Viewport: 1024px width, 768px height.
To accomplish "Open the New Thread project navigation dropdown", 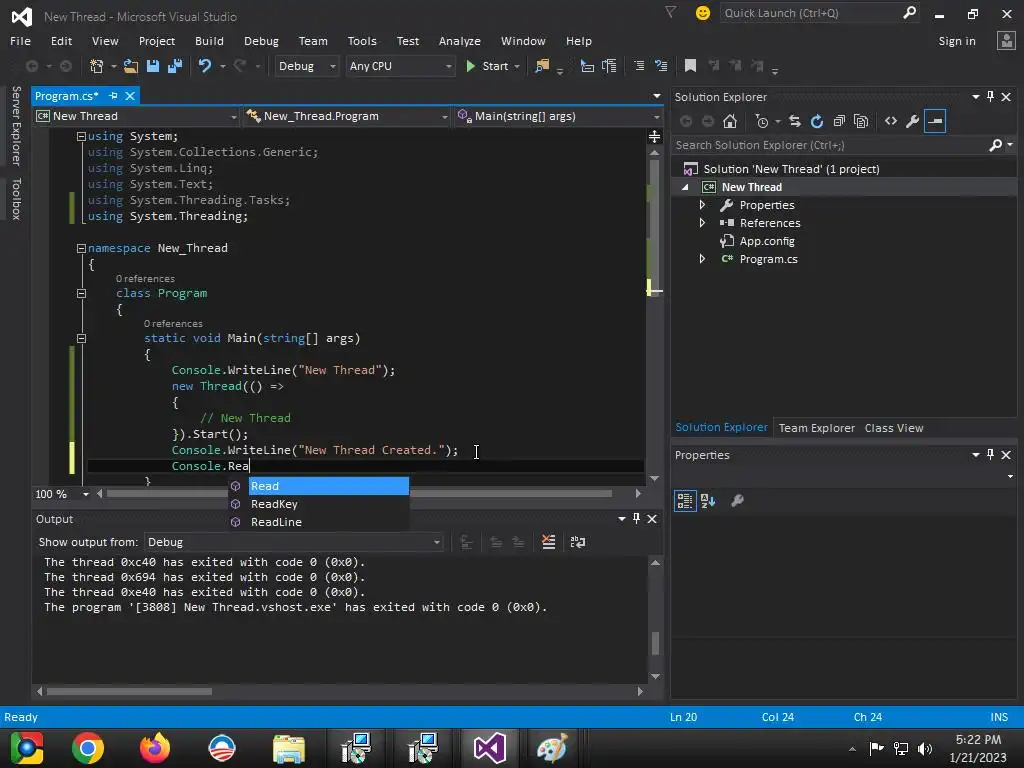I will (137, 116).
